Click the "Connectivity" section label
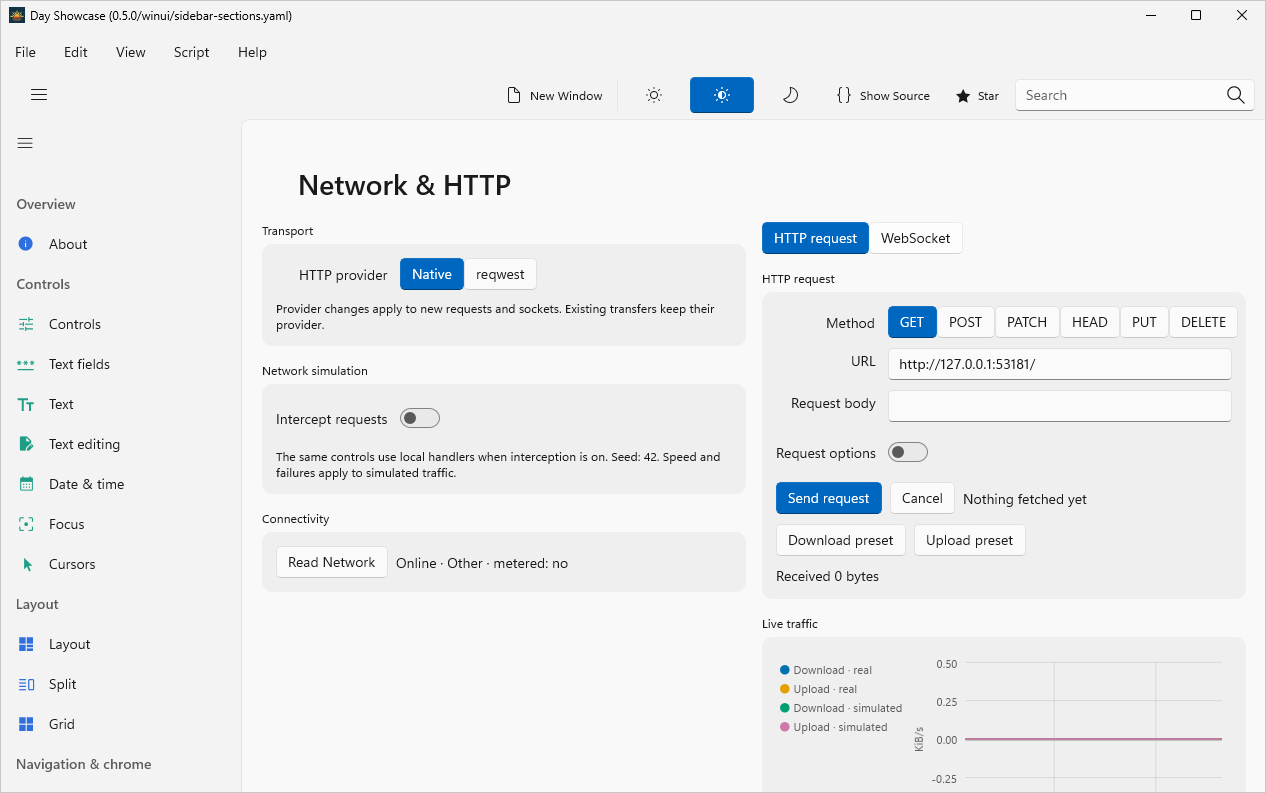 pos(296,519)
